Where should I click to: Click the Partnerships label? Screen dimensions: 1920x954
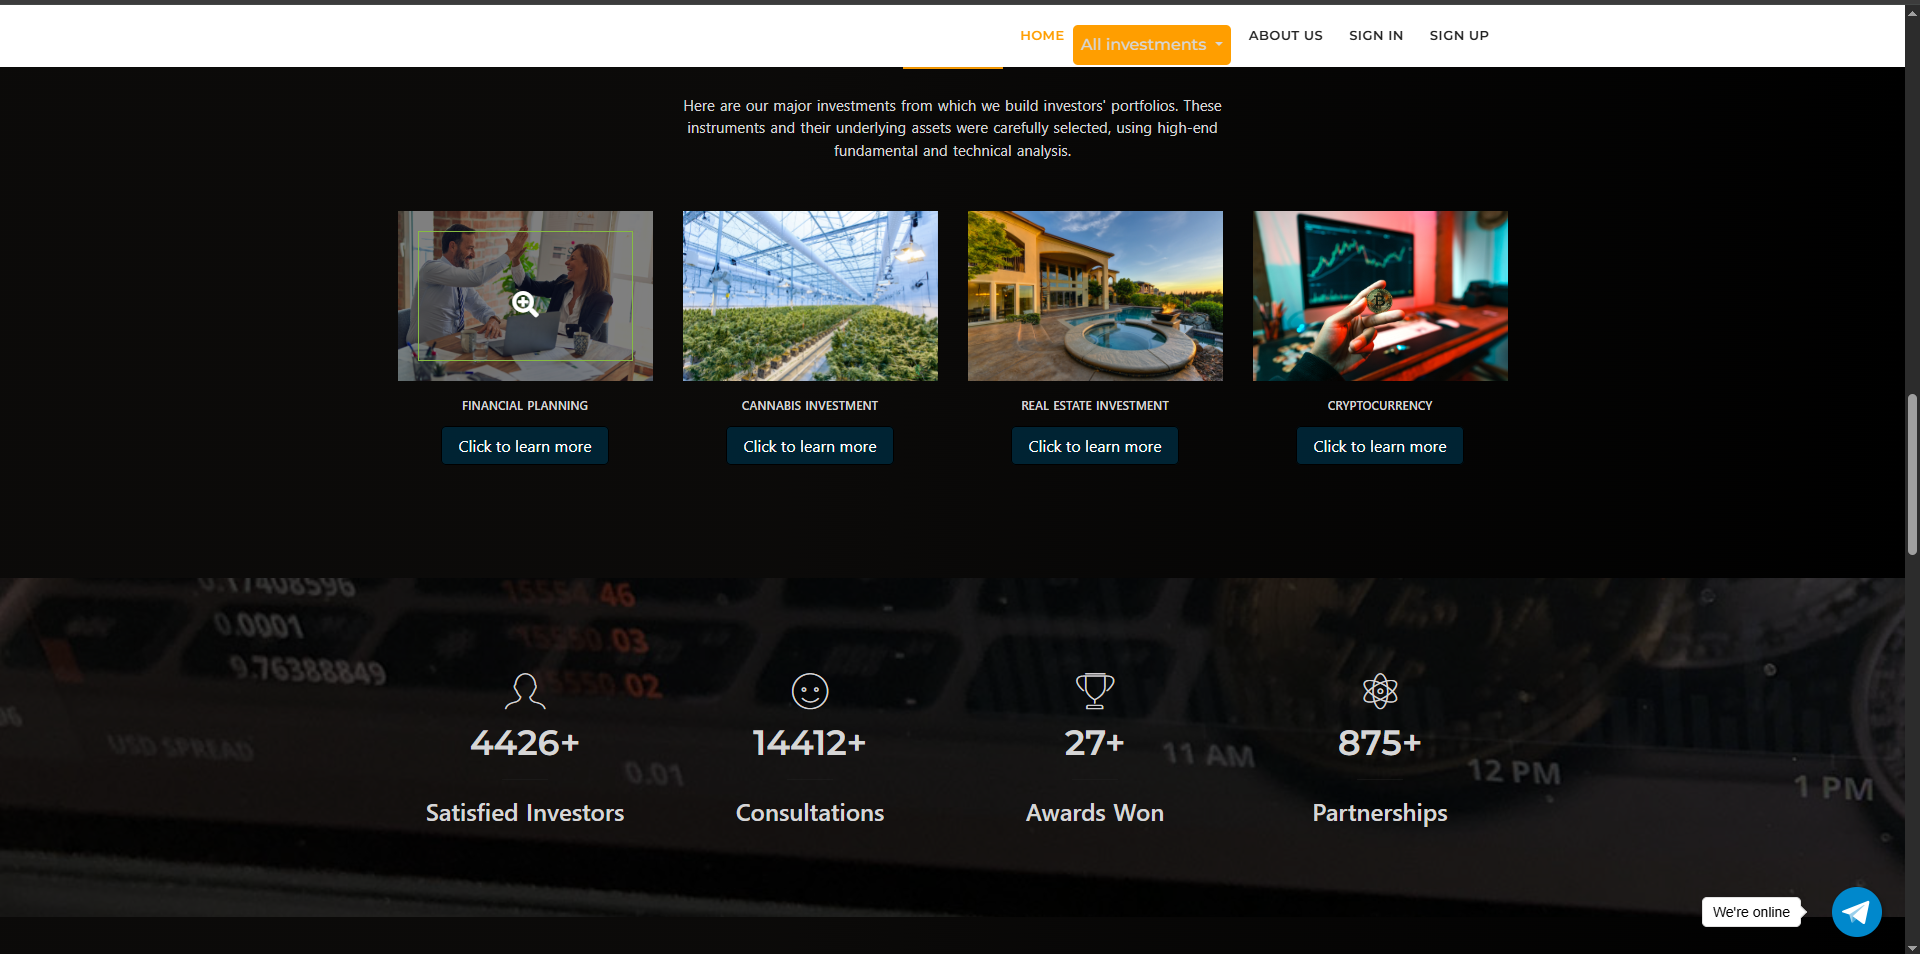[x=1380, y=814]
